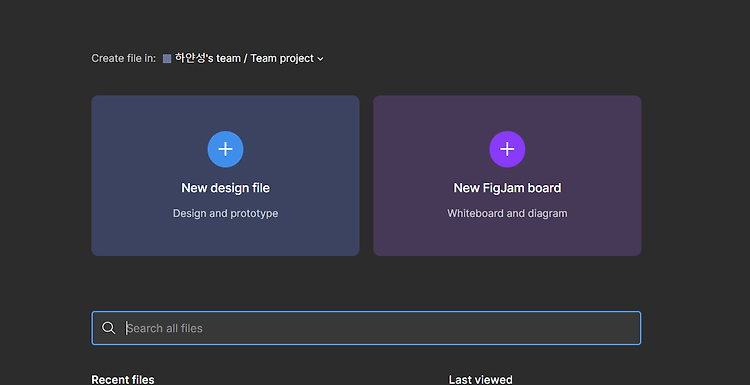Expand the team project chevron dropdown

(x=320, y=59)
